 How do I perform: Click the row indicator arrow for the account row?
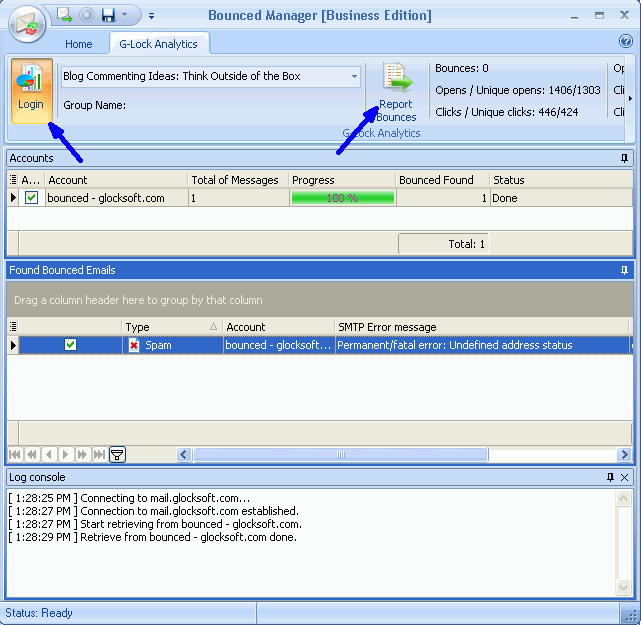click(x=13, y=198)
